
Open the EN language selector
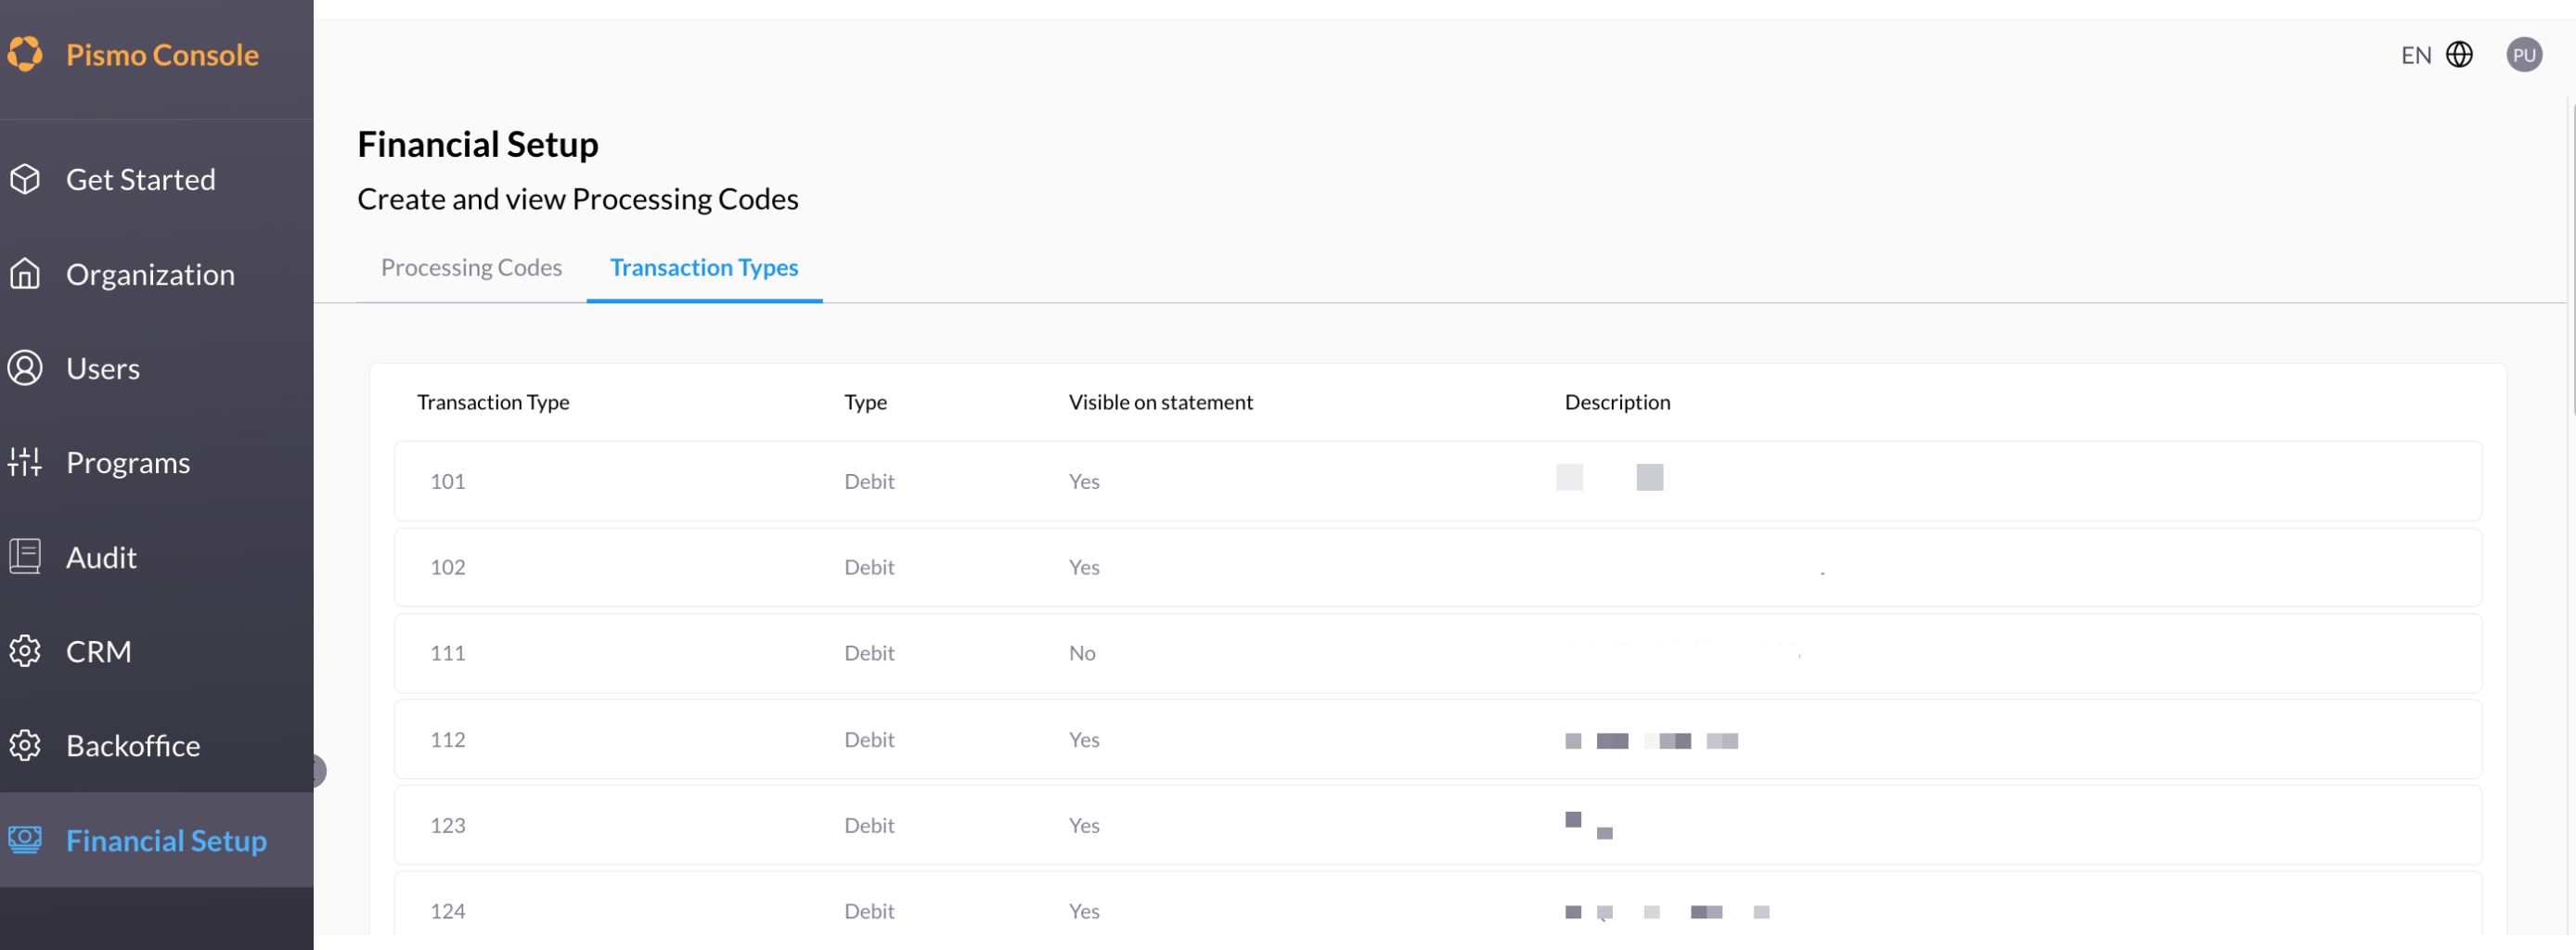2416,55
